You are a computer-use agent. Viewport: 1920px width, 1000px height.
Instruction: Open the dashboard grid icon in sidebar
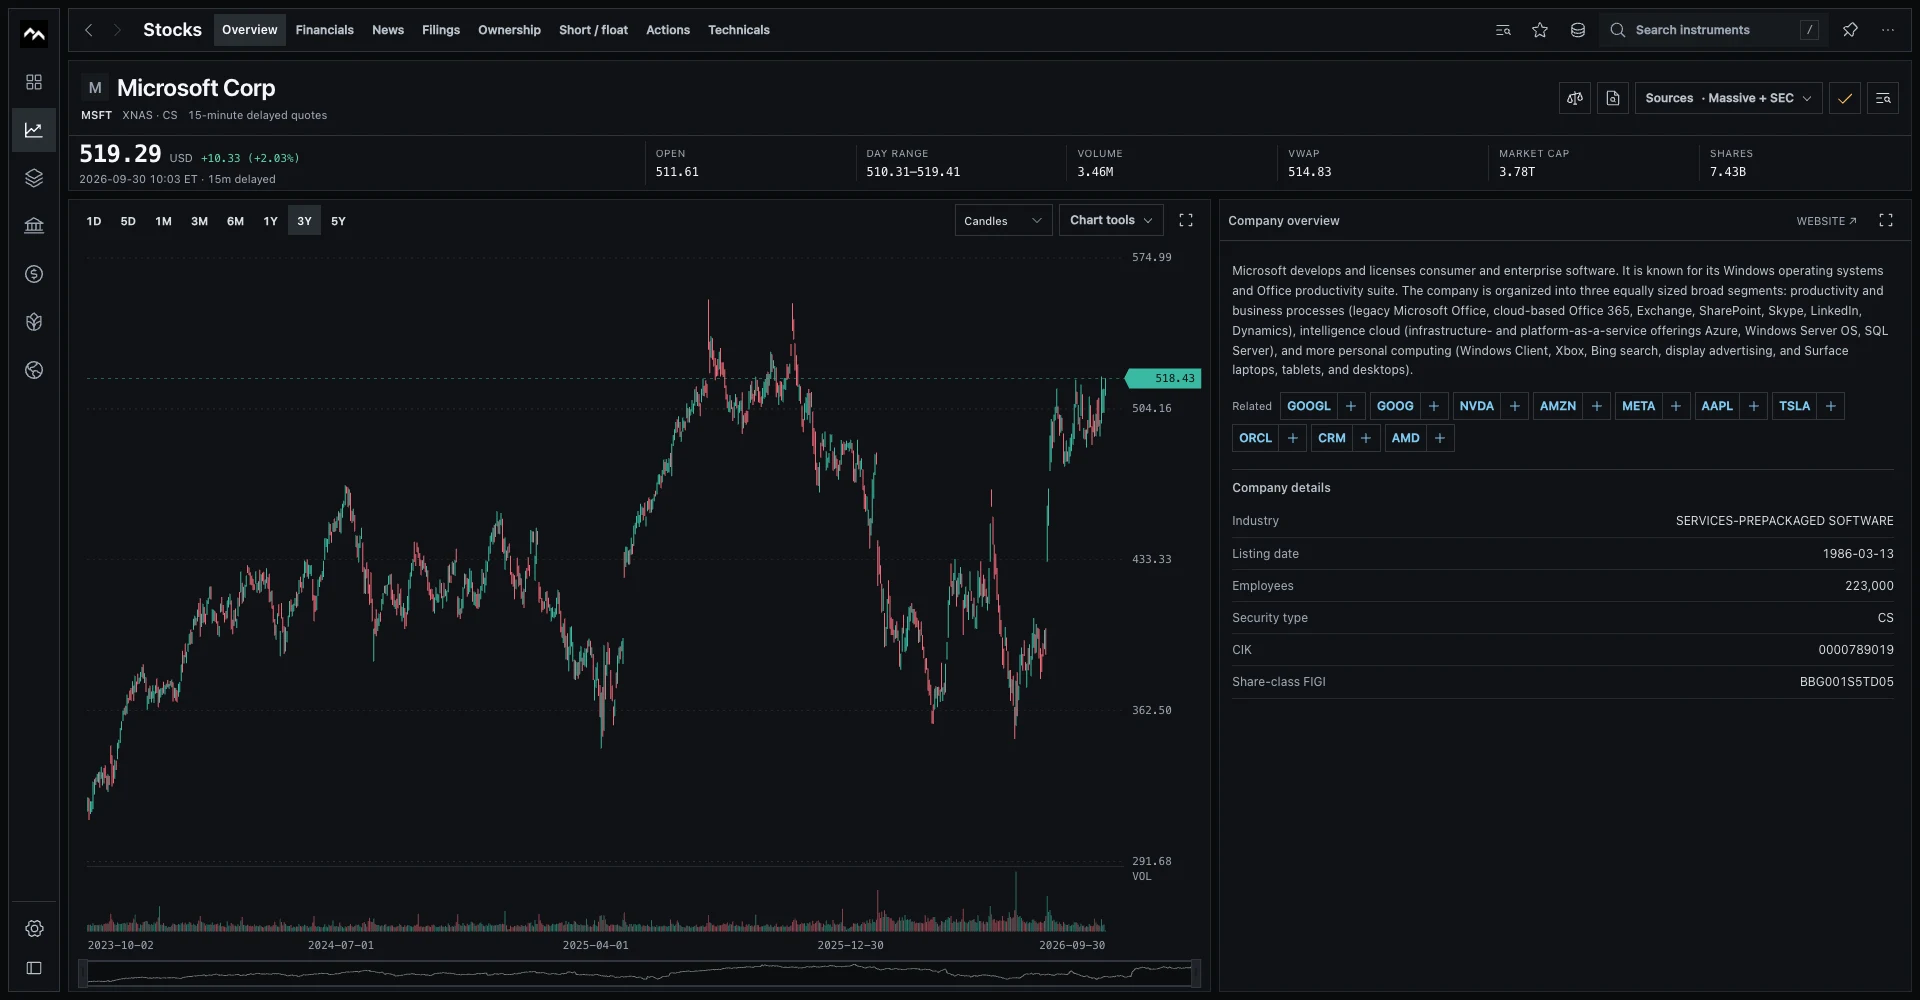[34, 82]
